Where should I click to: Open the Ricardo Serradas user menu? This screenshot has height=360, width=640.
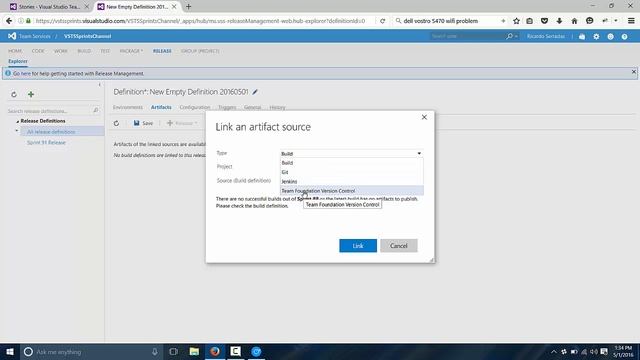point(546,36)
